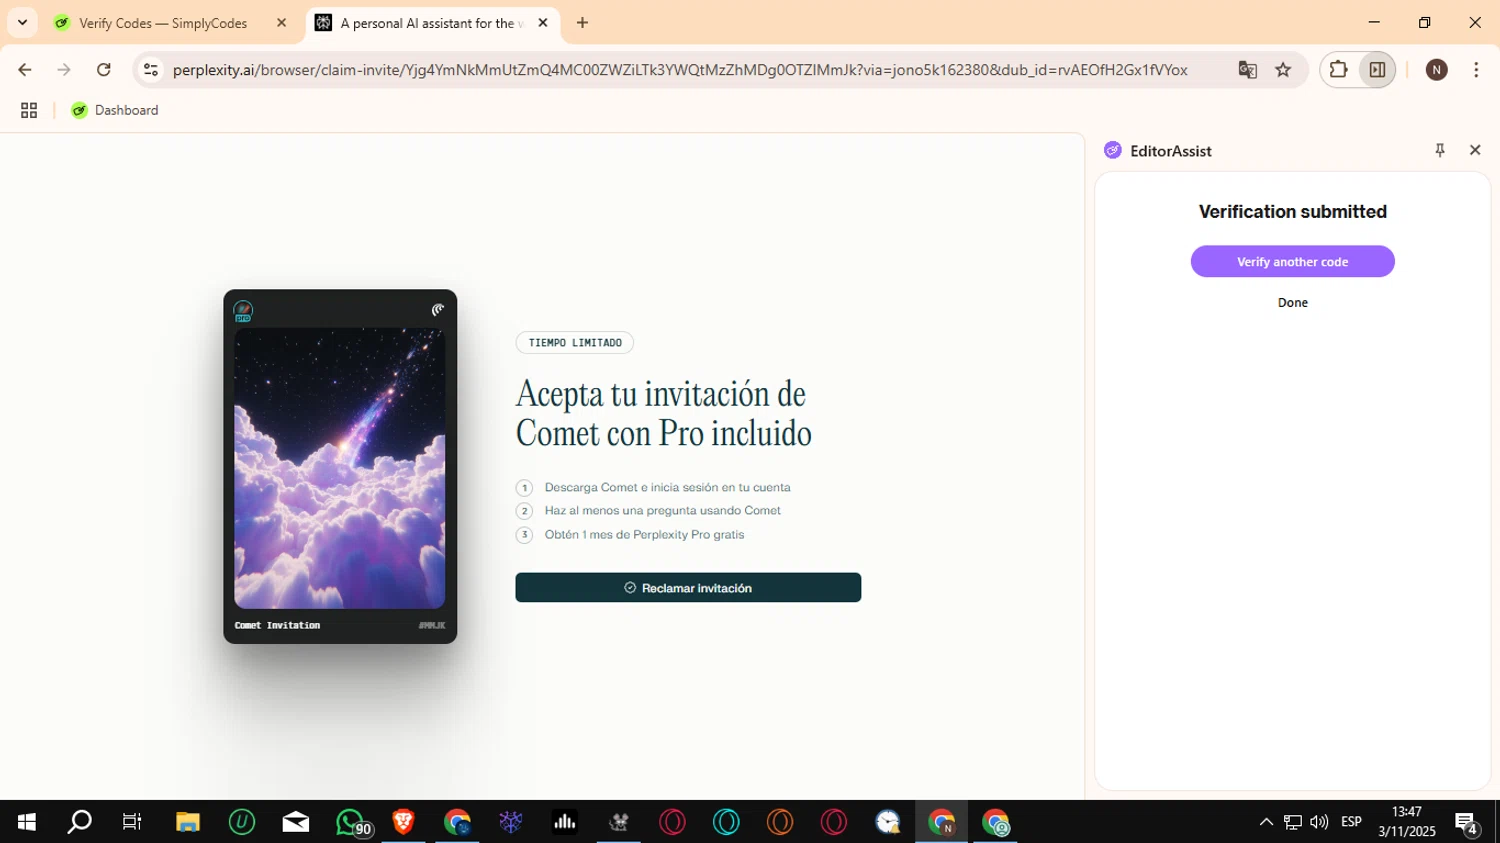Image resolution: width=1500 pixels, height=843 pixels.
Task: Toggle the browser side panel button
Action: (x=1377, y=69)
